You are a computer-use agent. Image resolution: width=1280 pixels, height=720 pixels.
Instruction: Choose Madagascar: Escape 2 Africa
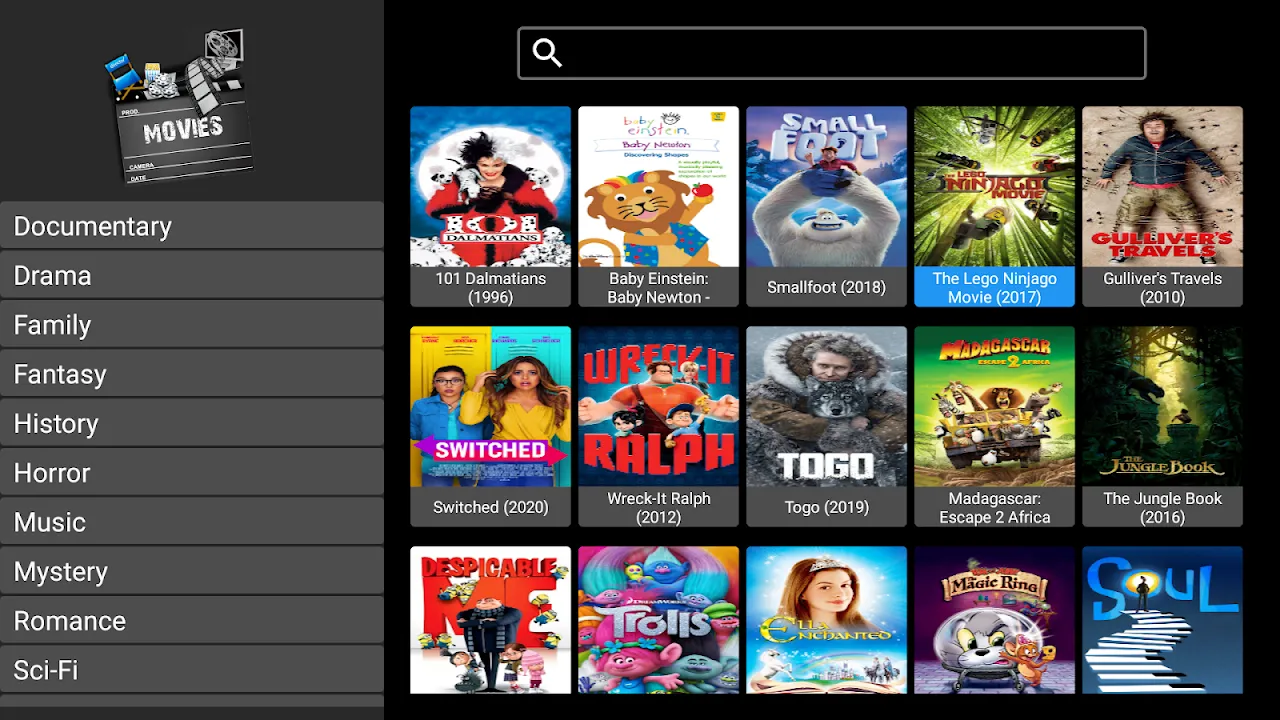click(995, 427)
